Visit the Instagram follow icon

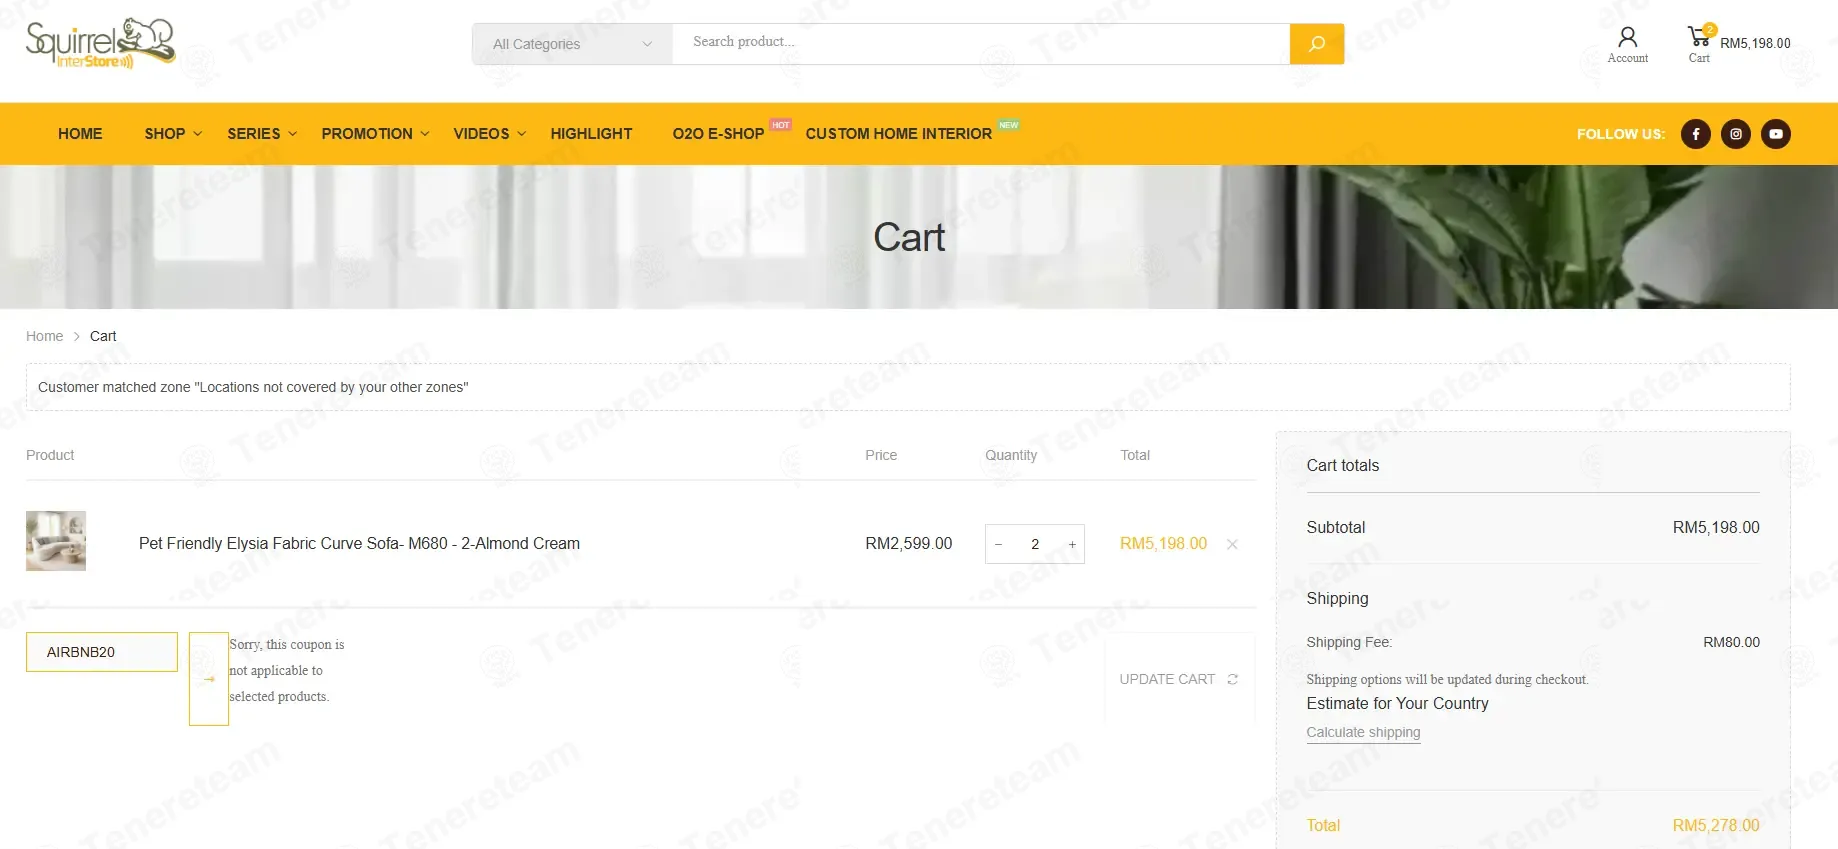click(1736, 134)
